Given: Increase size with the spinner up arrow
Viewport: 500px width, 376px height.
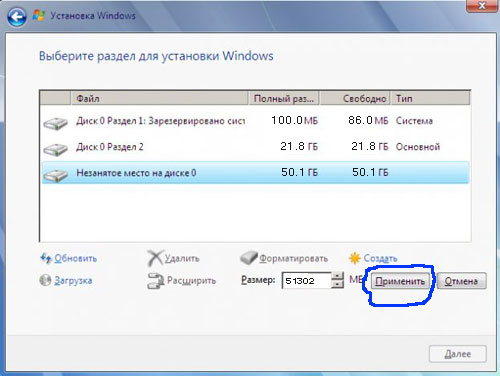Looking at the screenshot, I should [338, 276].
